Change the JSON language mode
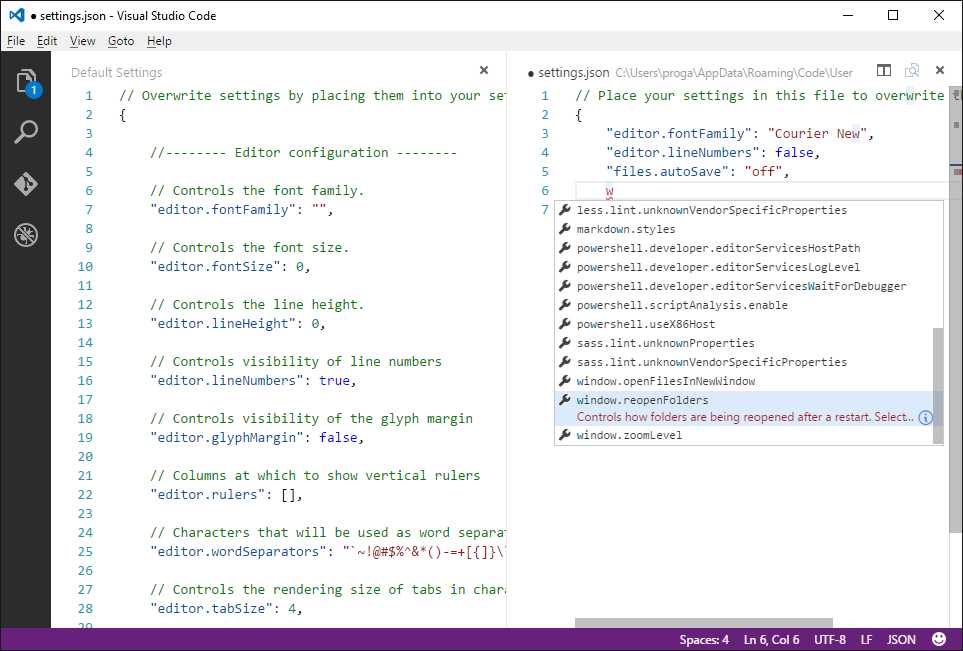This screenshot has width=963, height=651. point(901,640)
